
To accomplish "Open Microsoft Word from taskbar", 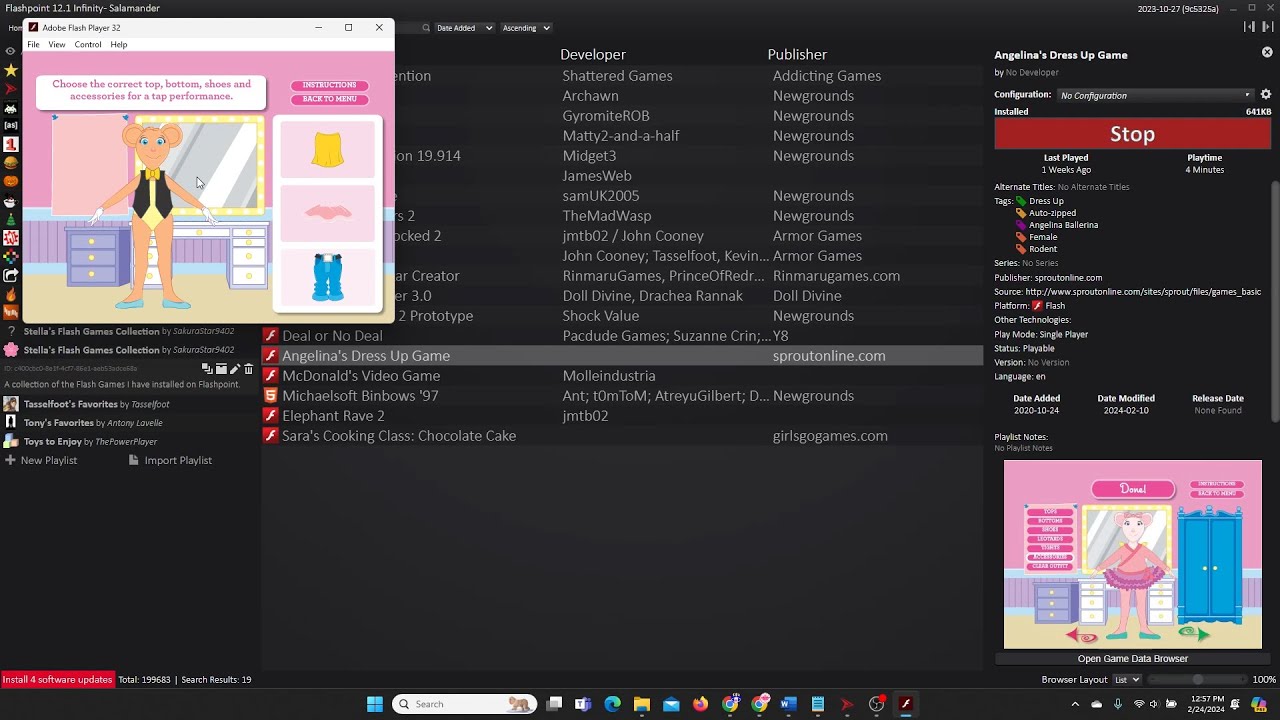I will pos(788,704).
